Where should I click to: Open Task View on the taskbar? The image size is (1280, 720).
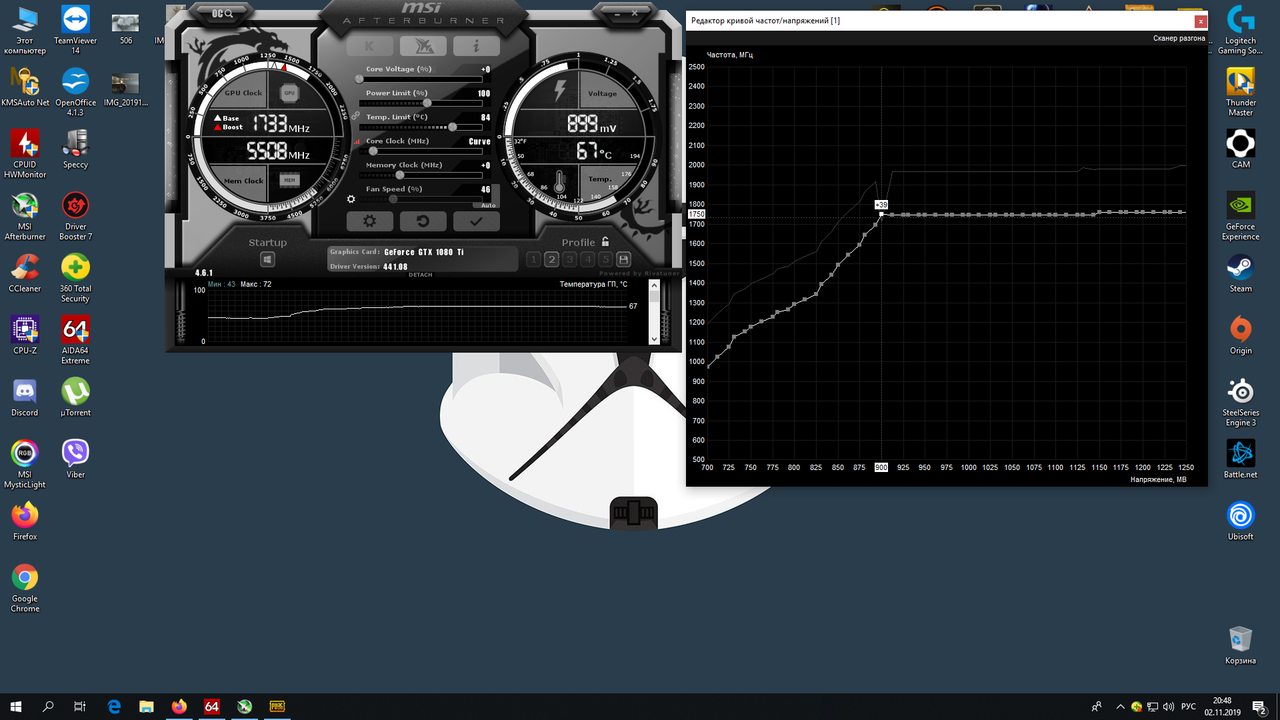[x=81, y=706]
